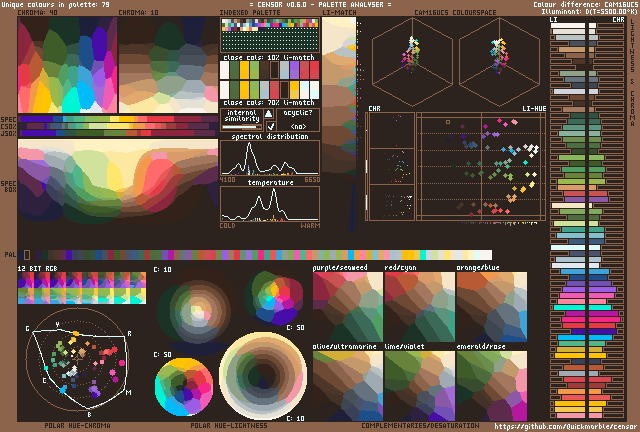640x432 pixels.
Task: Click the large cream-rimmed polar hue-lightness disc
Action: 263,376
